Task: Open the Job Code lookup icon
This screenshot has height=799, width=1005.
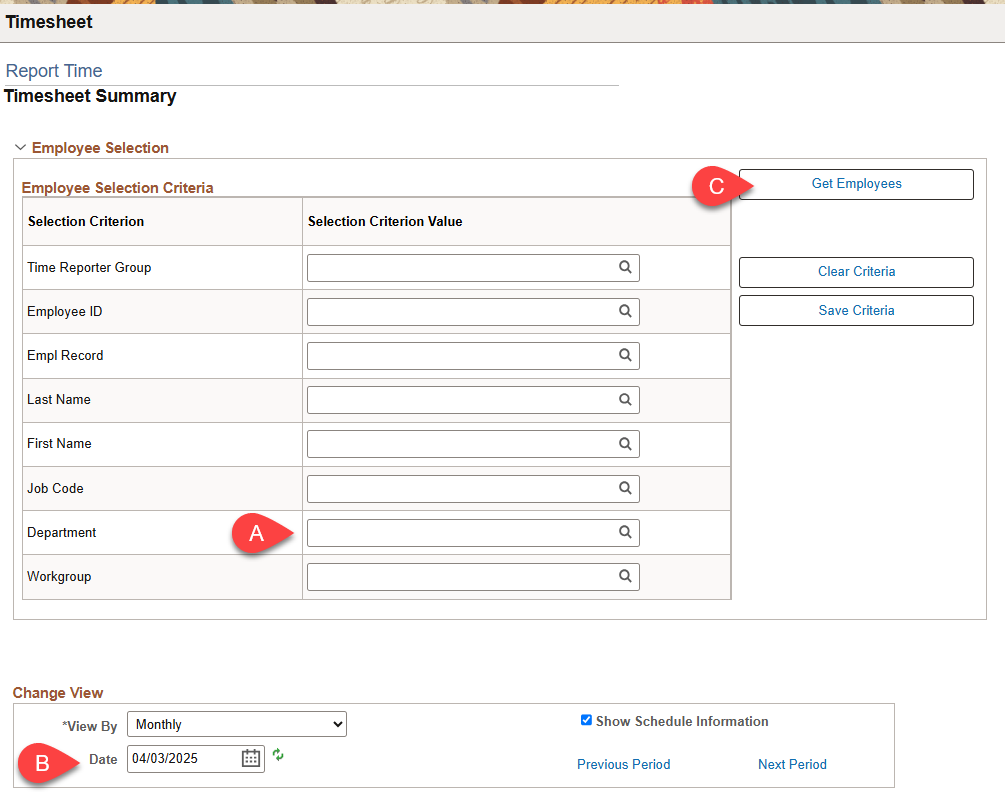Action: pos(625,488)
